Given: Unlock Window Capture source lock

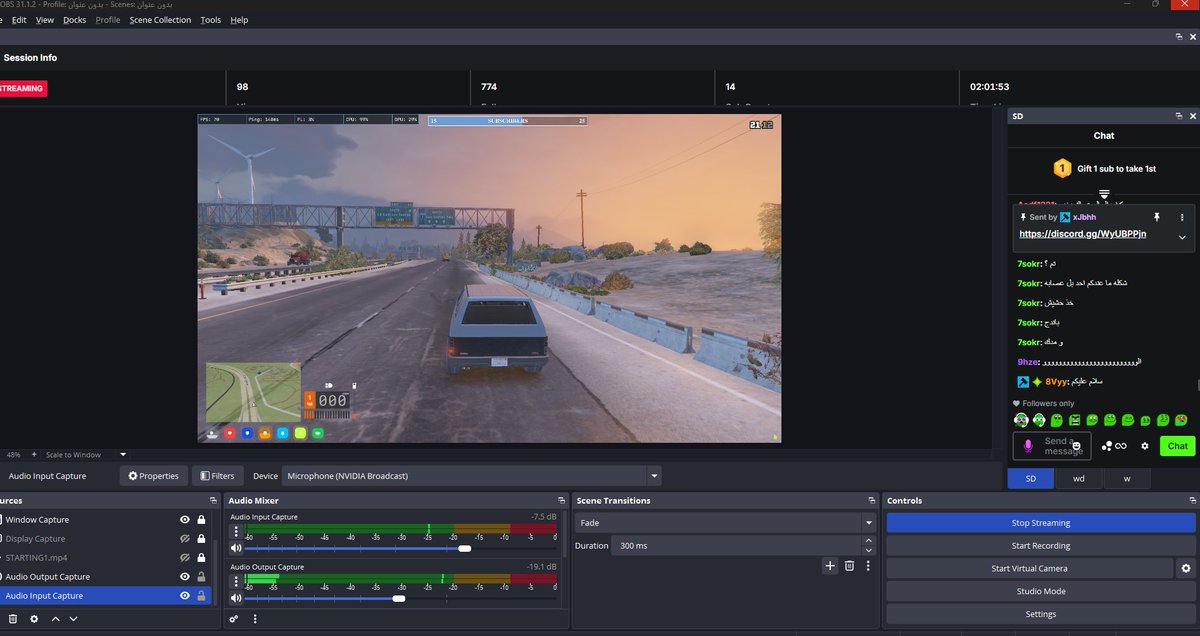Looking at the screenshot, I should point(201,520).
